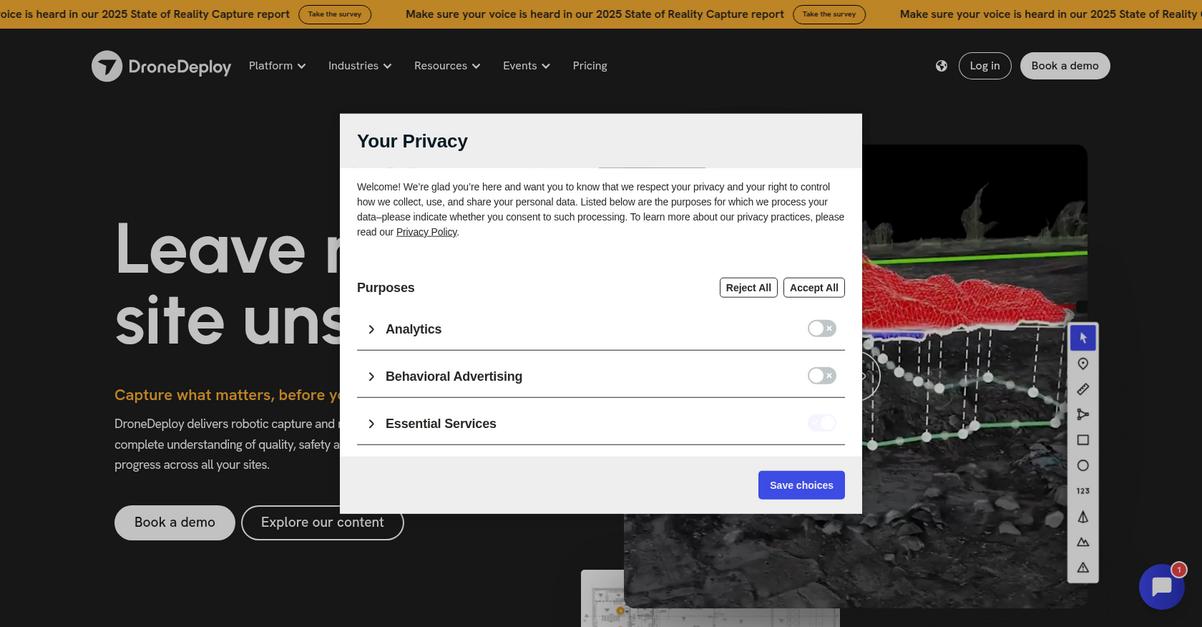The width and height of the screenshot is (1202, 627).
Task: Click Explore our content button
Action: [322, 523]
